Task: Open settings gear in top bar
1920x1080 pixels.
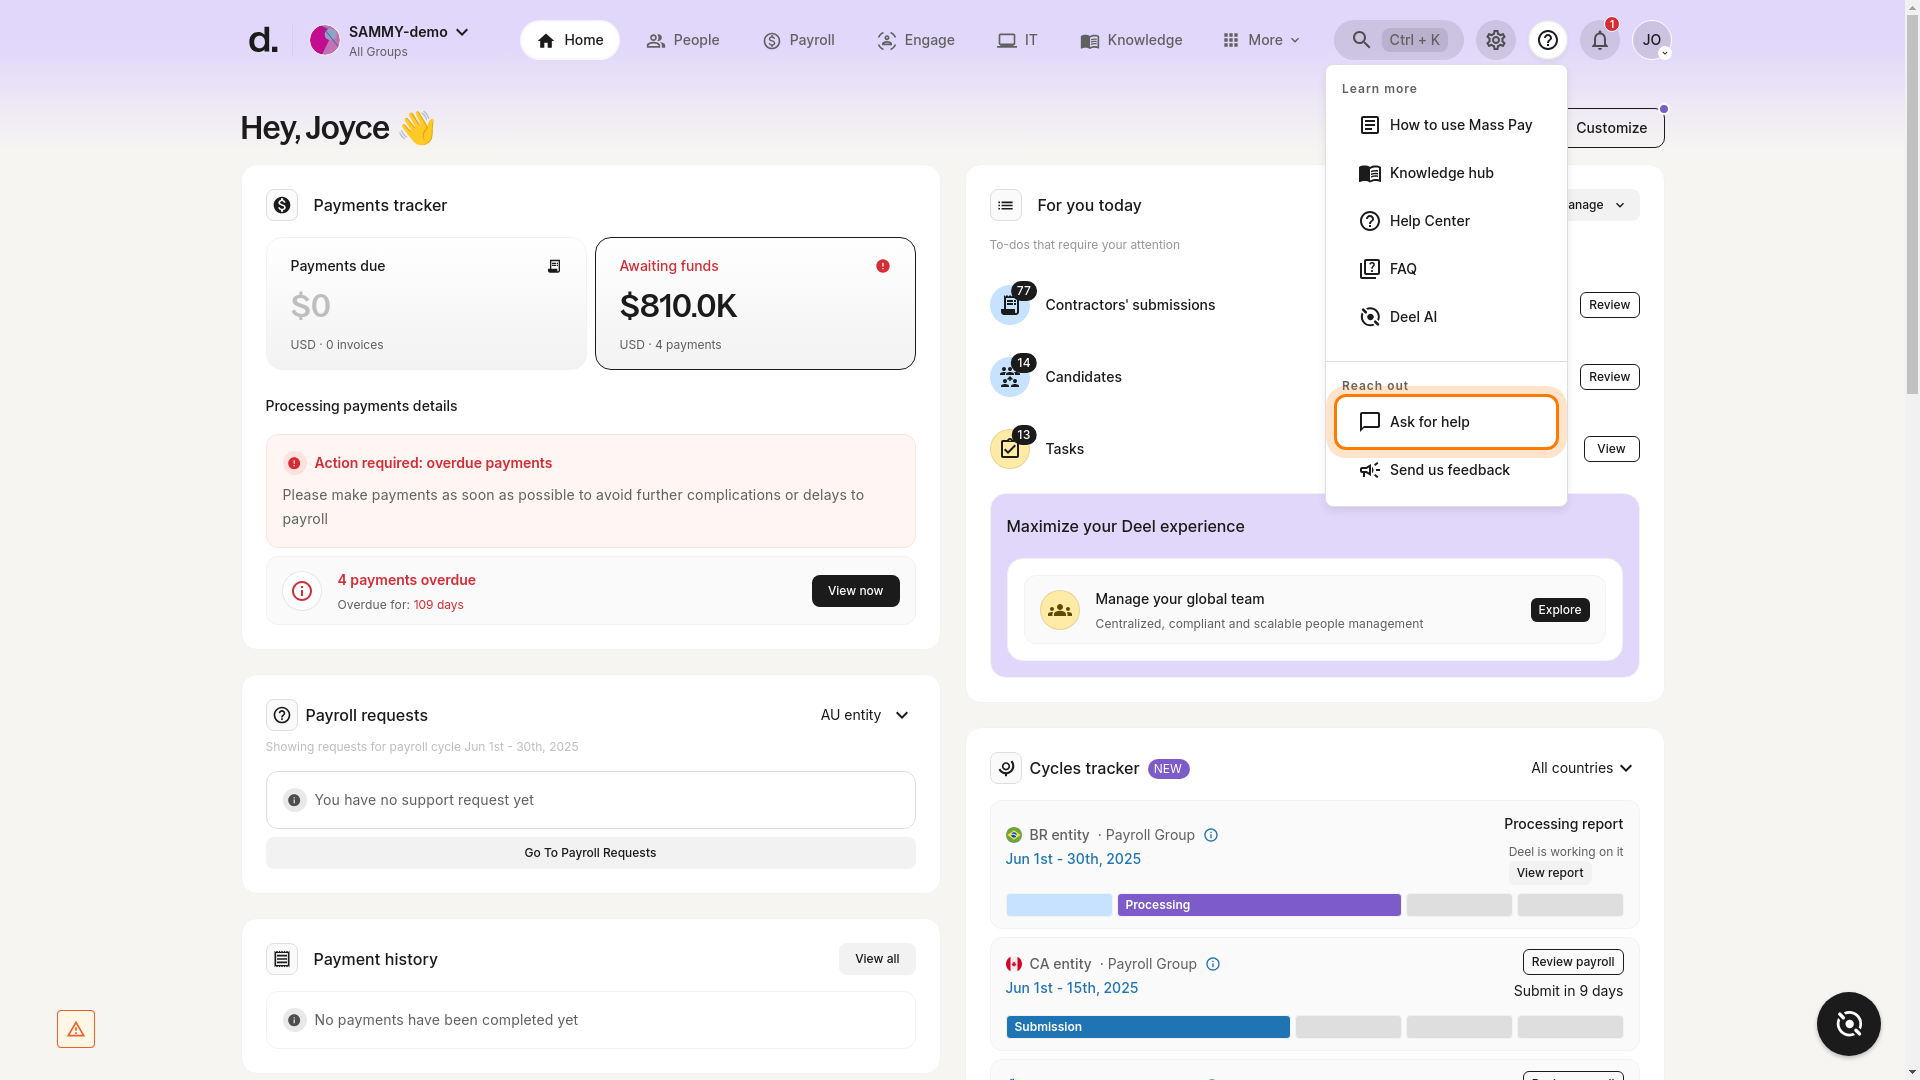Action: coord(1495,40)
